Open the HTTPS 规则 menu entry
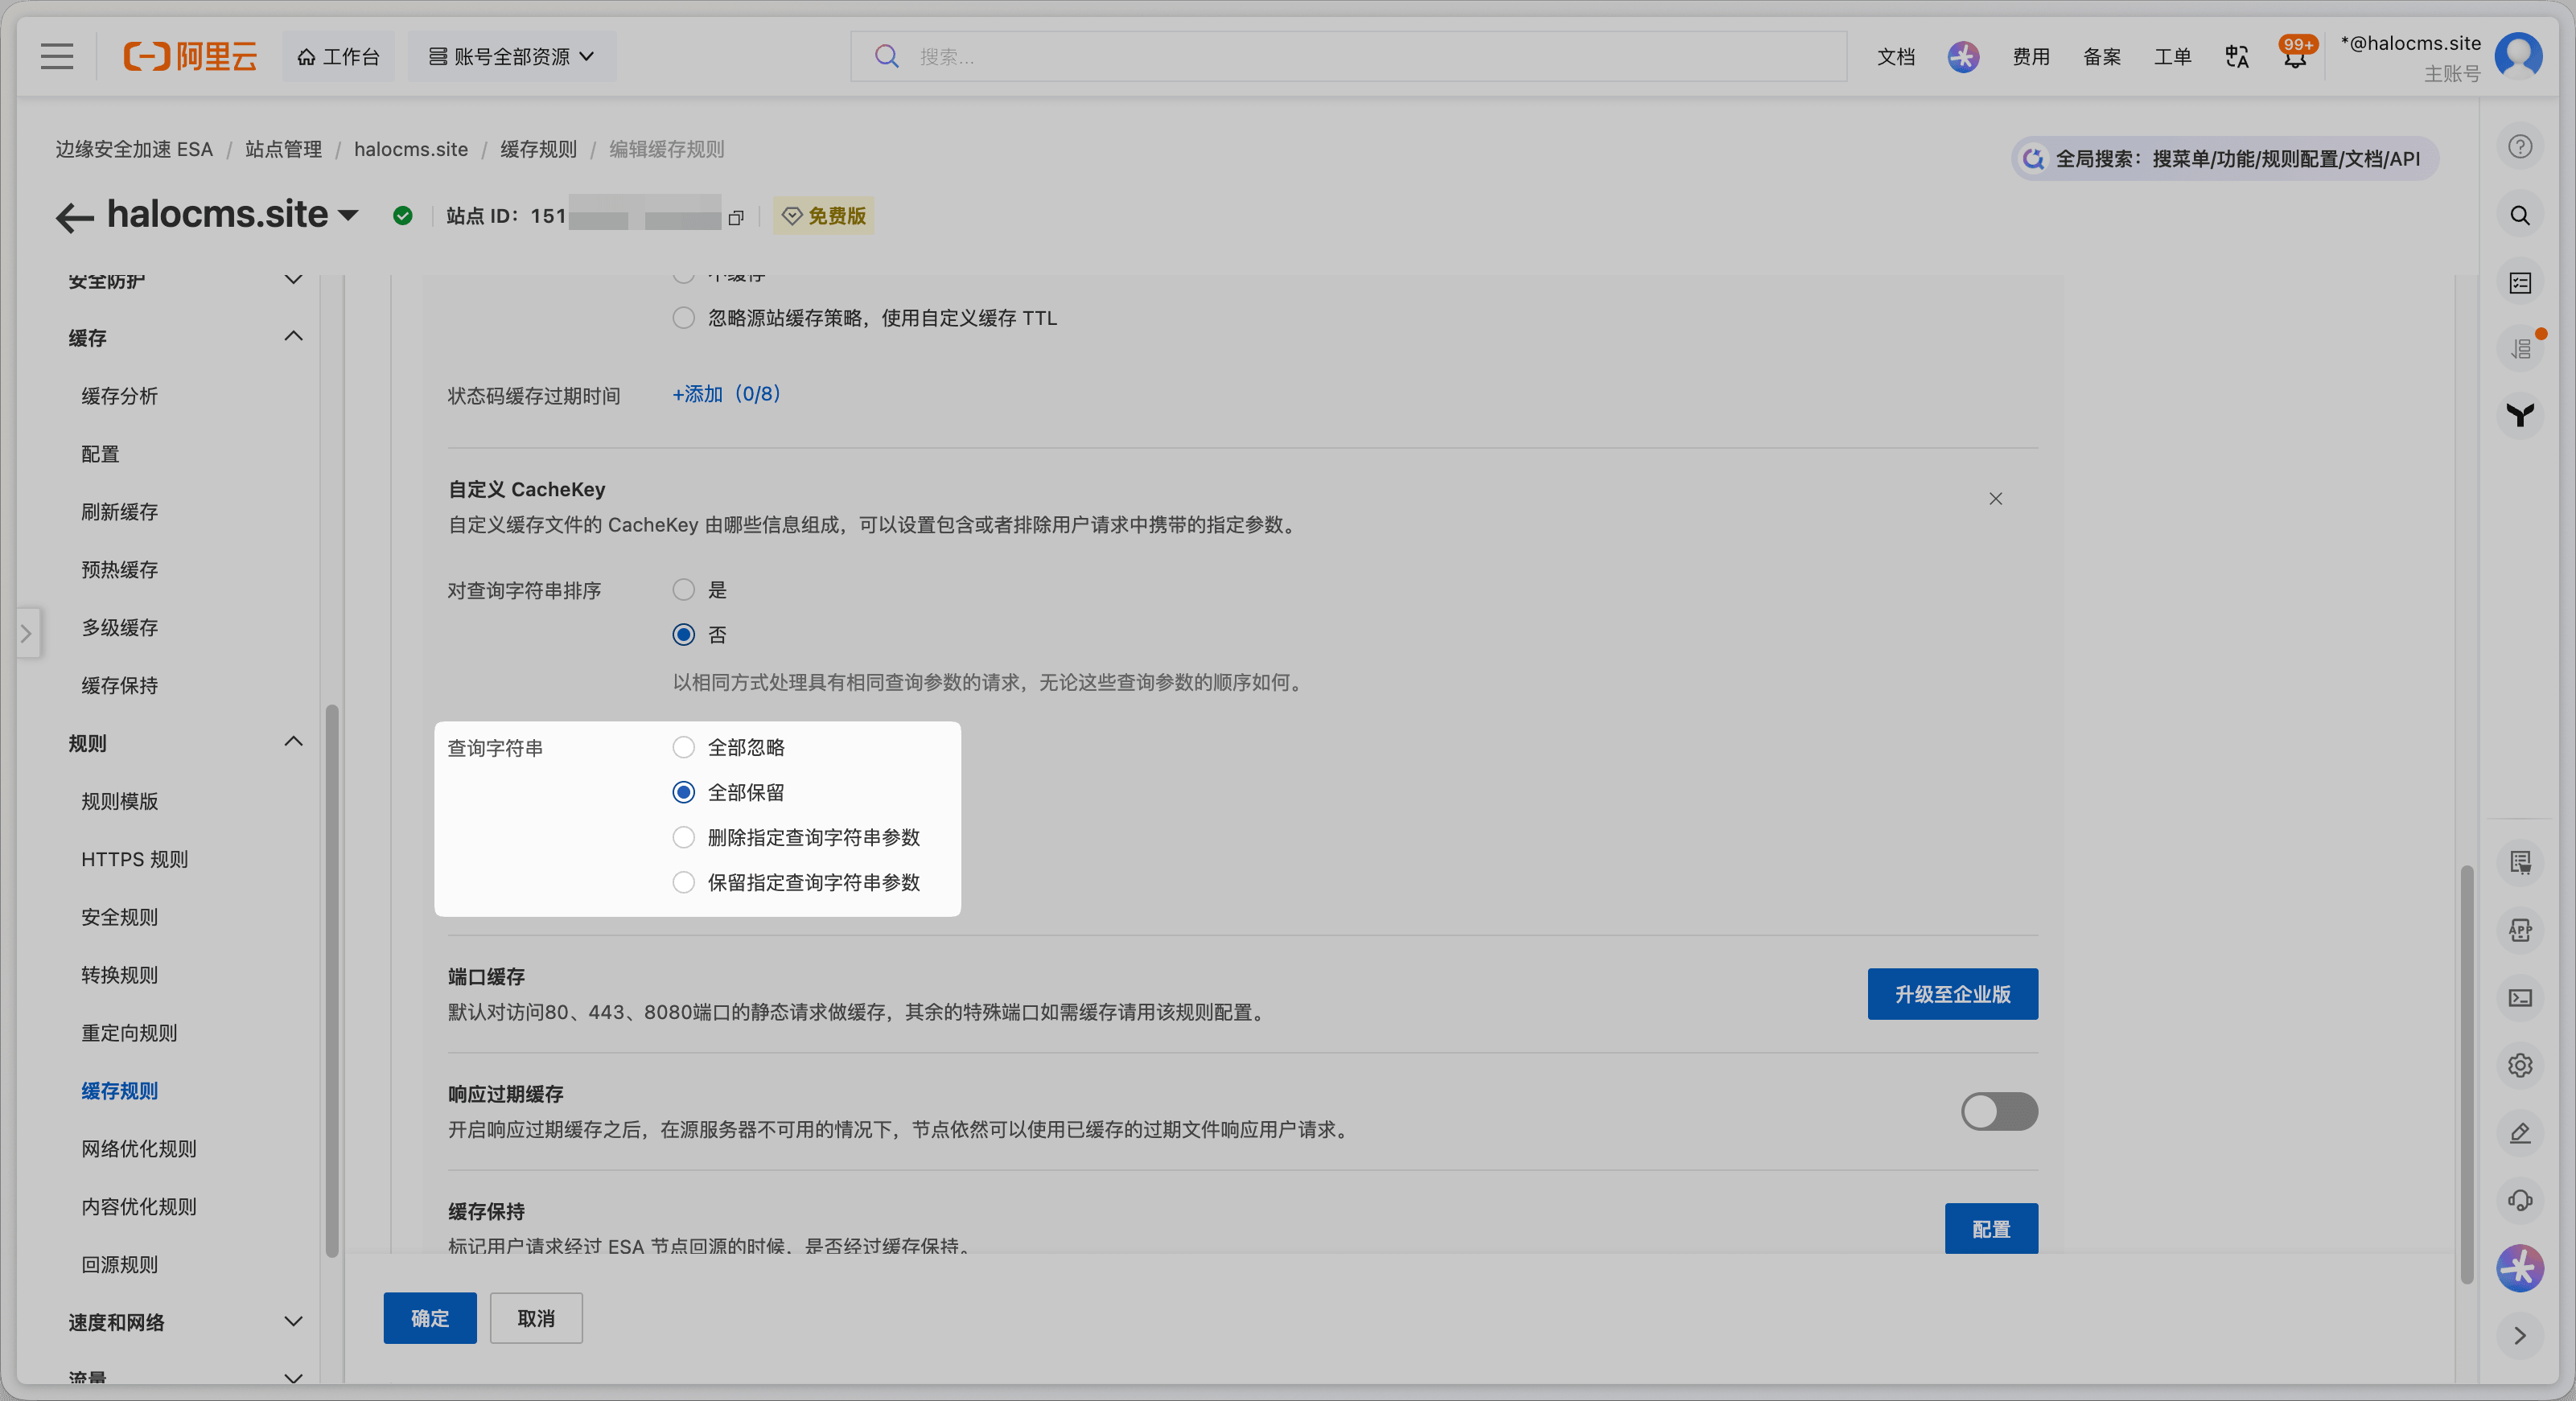The width and height of the screenshot is (2576, 1401). [135, 858]
